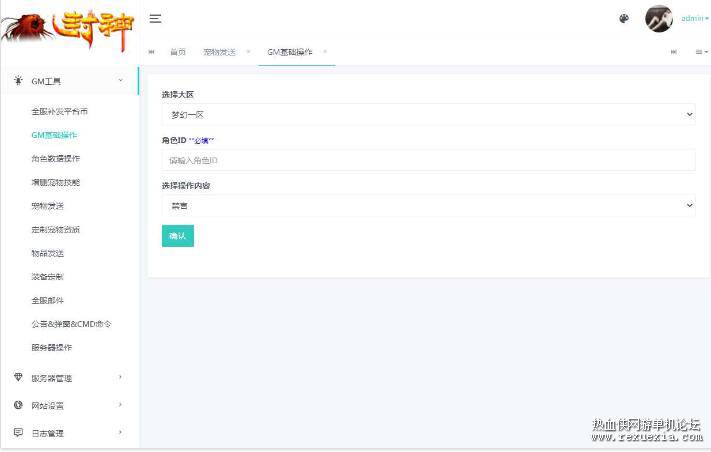The width and height of the screenshot is (711, 452).
Task: Expand the 网站设置 chevron
Action: (120, 405)
